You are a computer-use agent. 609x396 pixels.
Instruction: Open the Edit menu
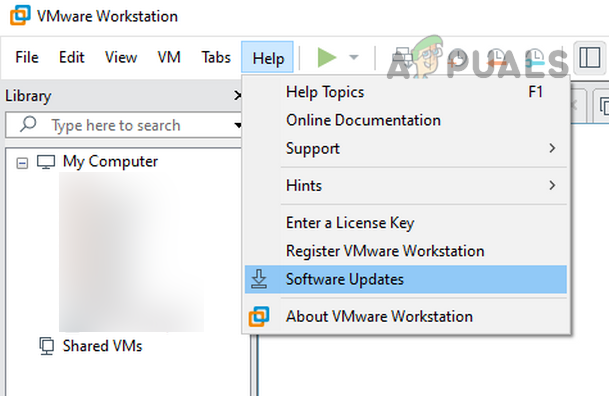click(71, 57)
